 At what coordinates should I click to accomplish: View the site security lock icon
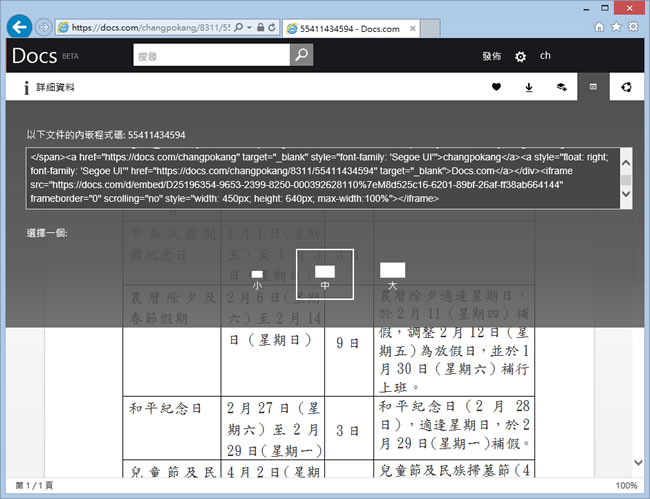point(260,27)
